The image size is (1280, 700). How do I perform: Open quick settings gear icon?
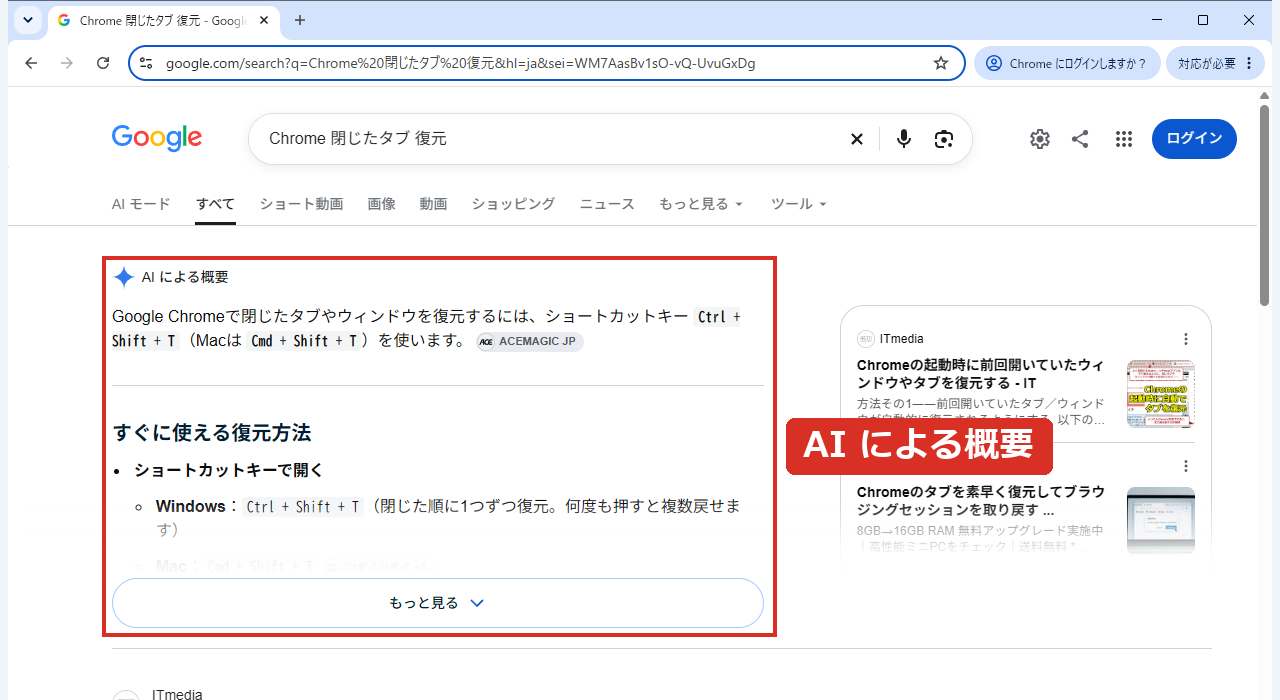1040,139
